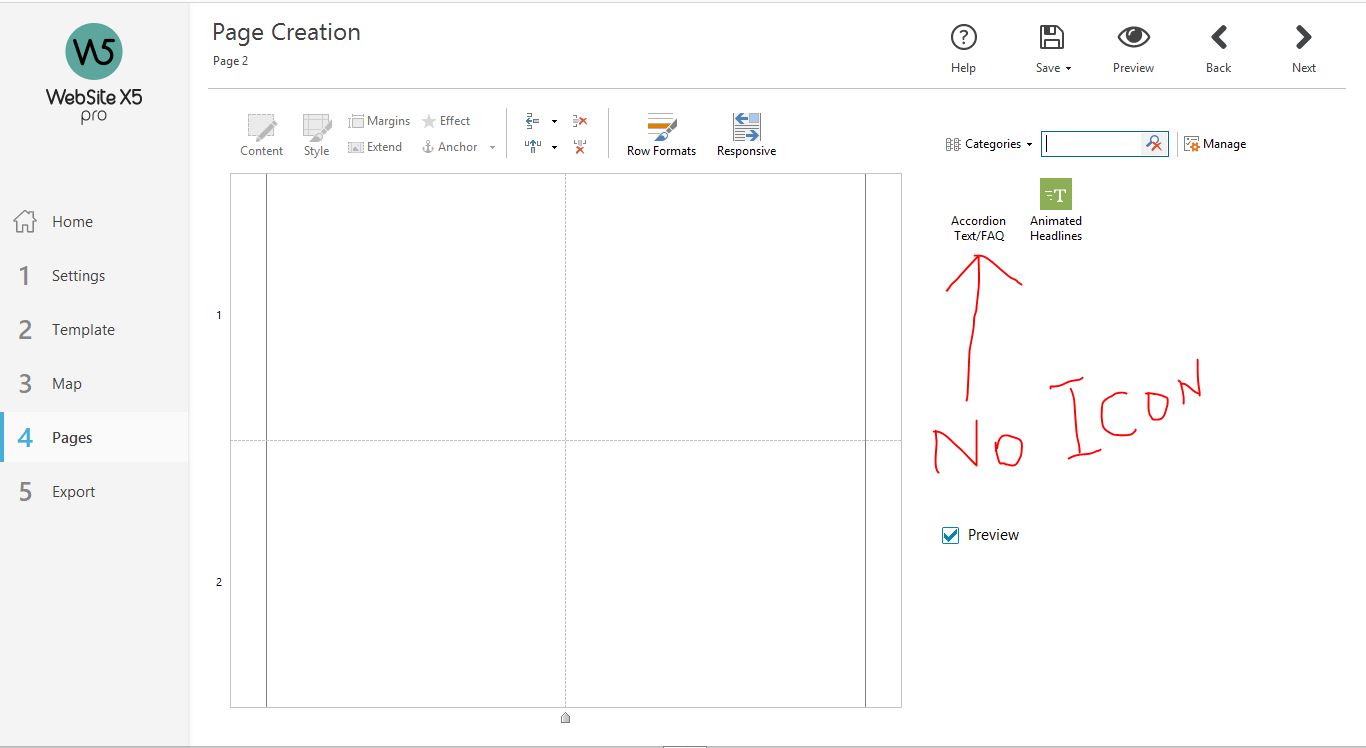Go to Home in the sidebar
The height and width of the screenshot is (748, 1366).
94,222
